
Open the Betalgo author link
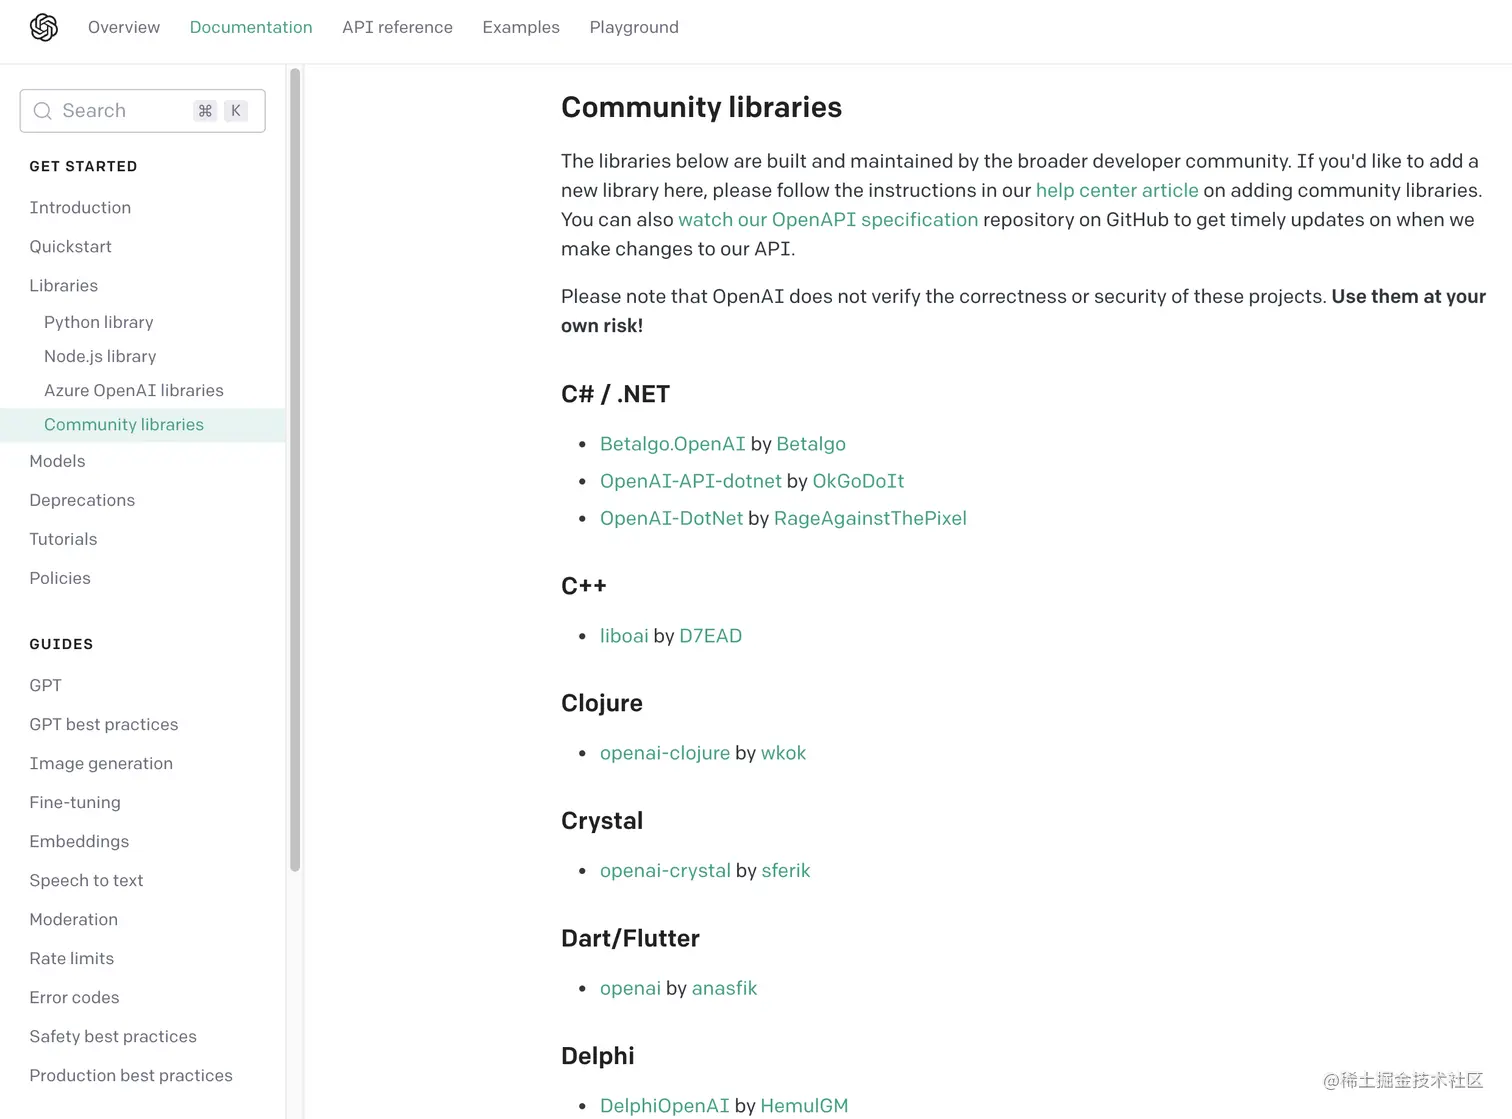point(811,444)
